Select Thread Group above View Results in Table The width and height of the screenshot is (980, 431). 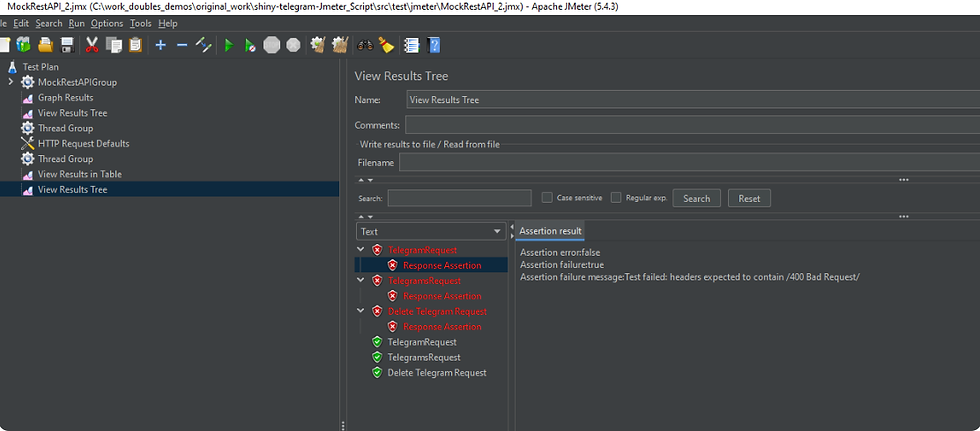(65, 159)
